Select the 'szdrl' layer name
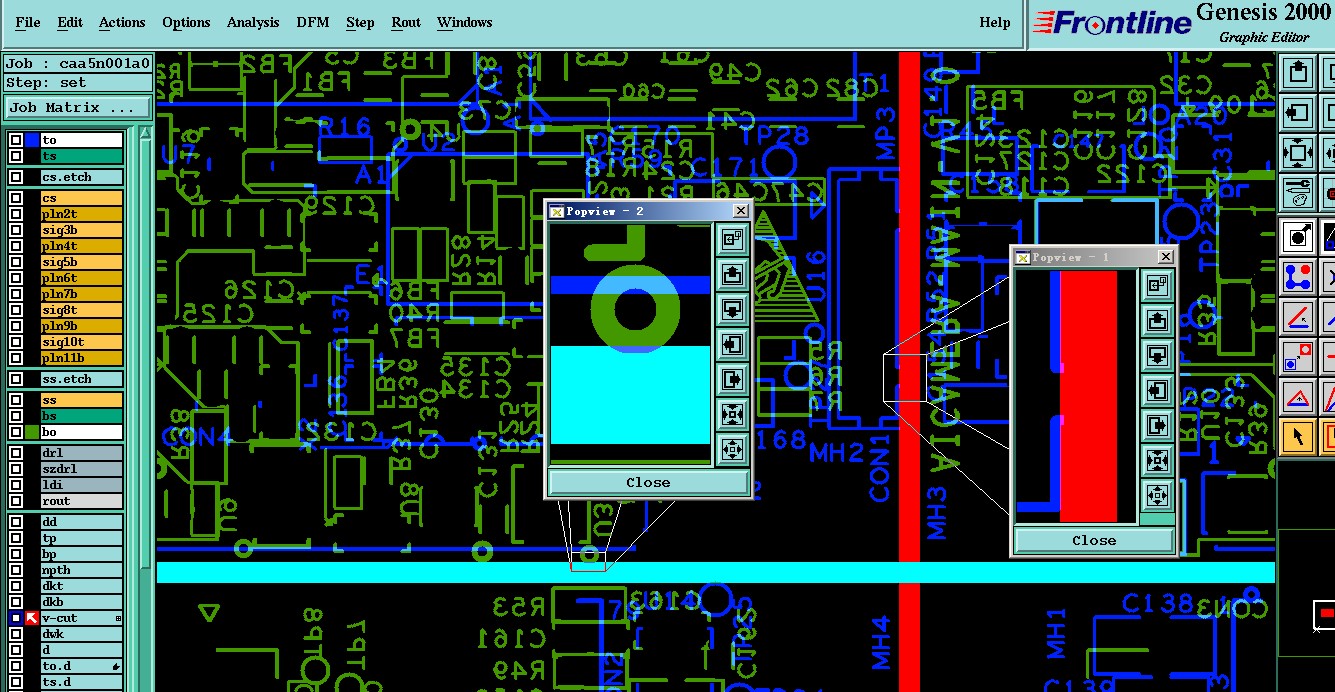This screenshot has height=692, width=1335. [81, 469]
